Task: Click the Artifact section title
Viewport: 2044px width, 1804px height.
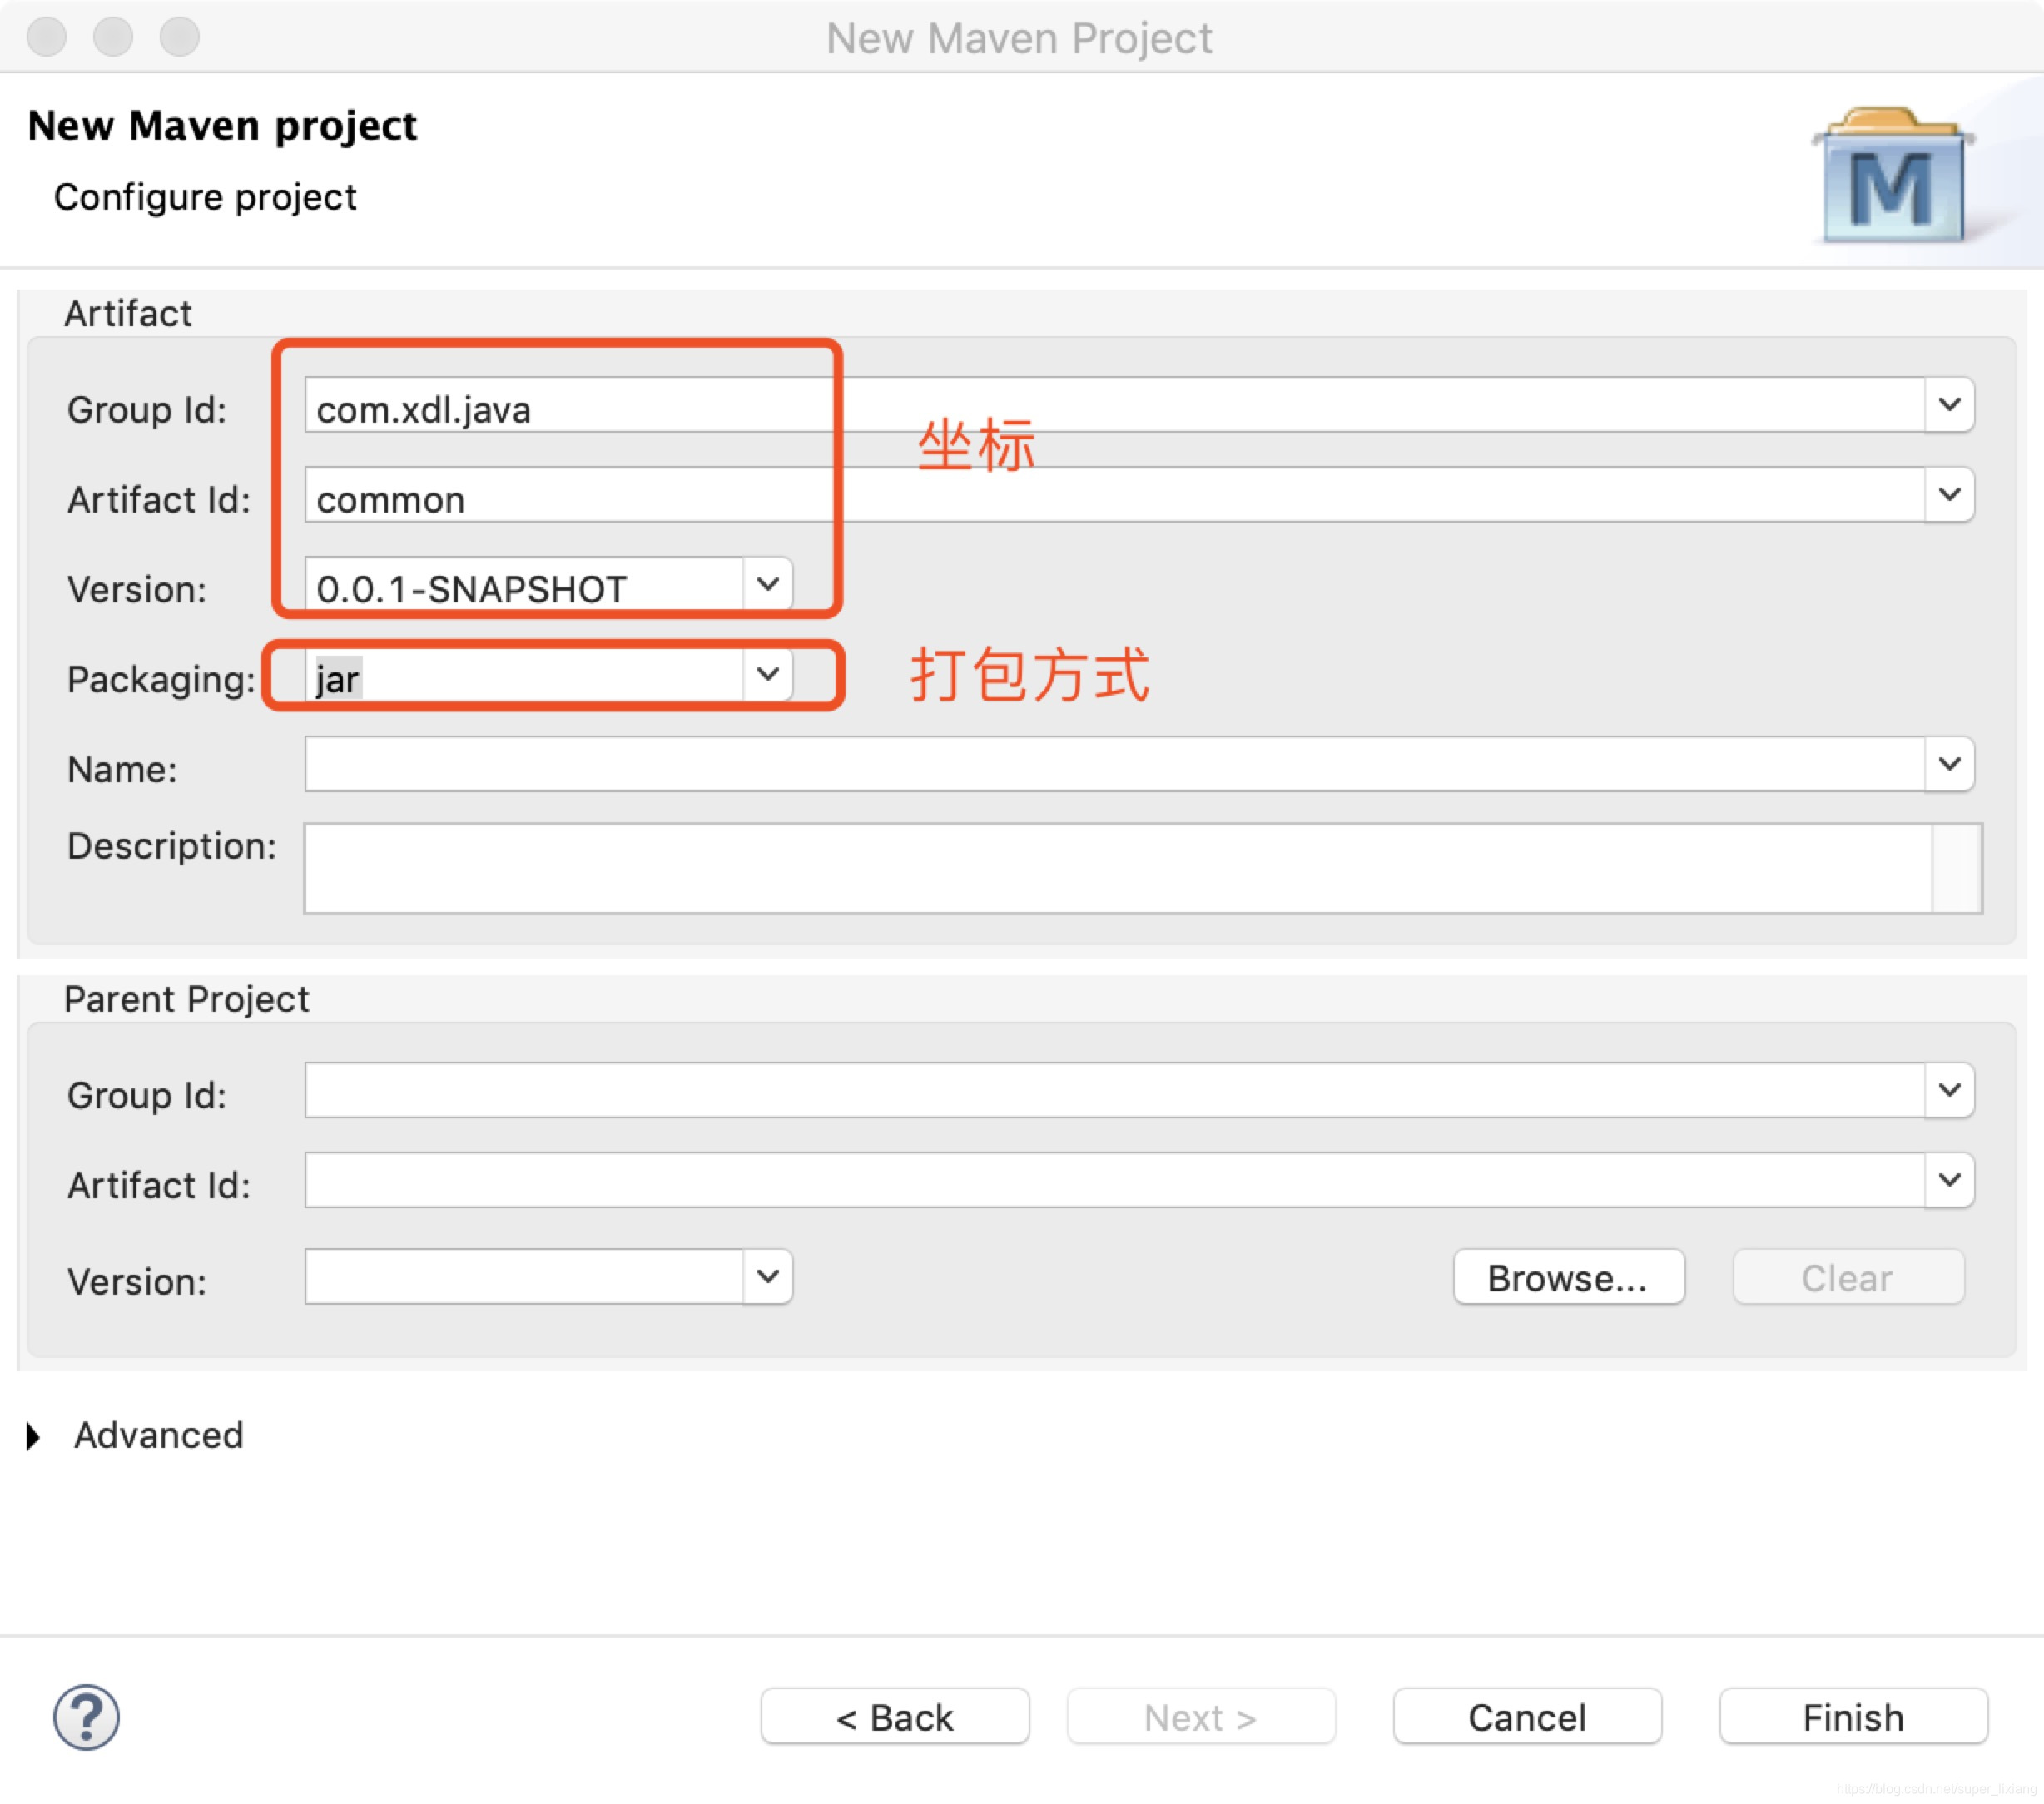Action: click(x=127, y=313)
